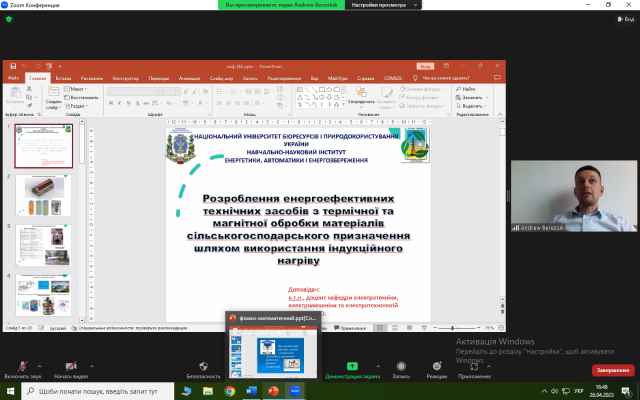Toggle underline Ч formatting button
The height and width of the screenshot is (400, 640).
tap(128, 103)
